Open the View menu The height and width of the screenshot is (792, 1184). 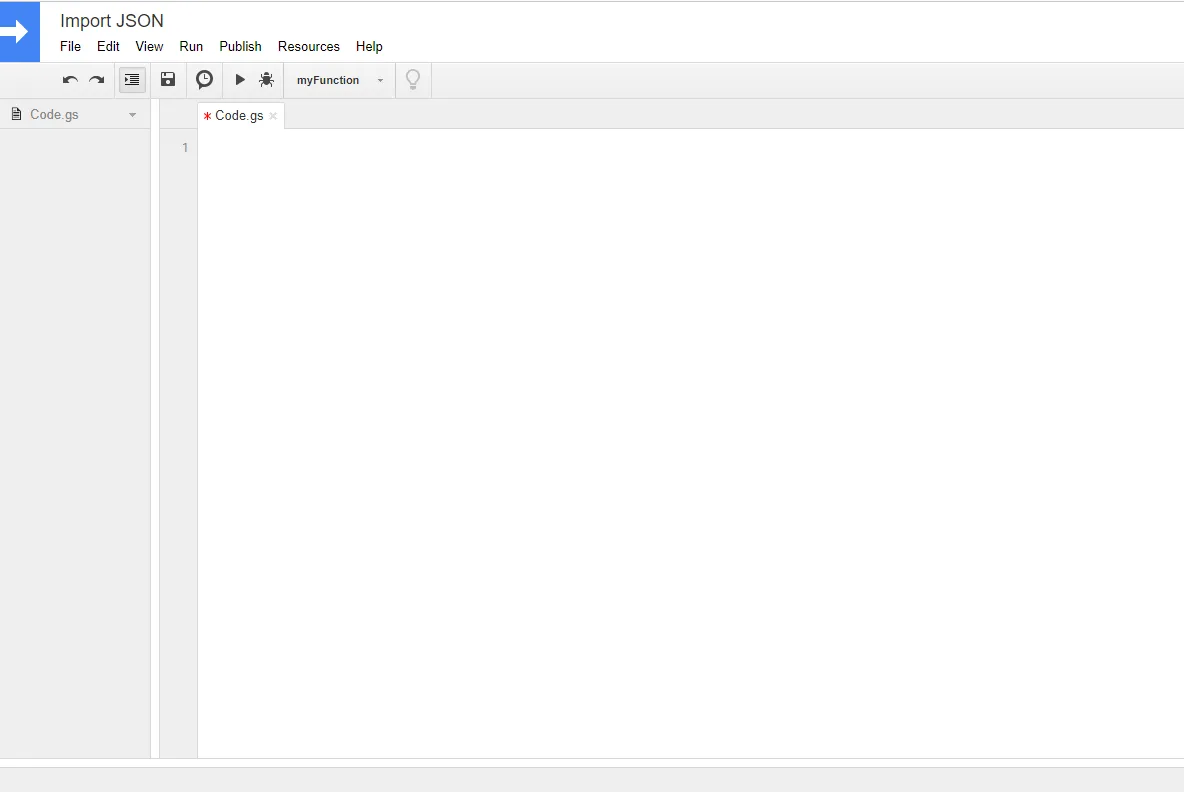150,46
